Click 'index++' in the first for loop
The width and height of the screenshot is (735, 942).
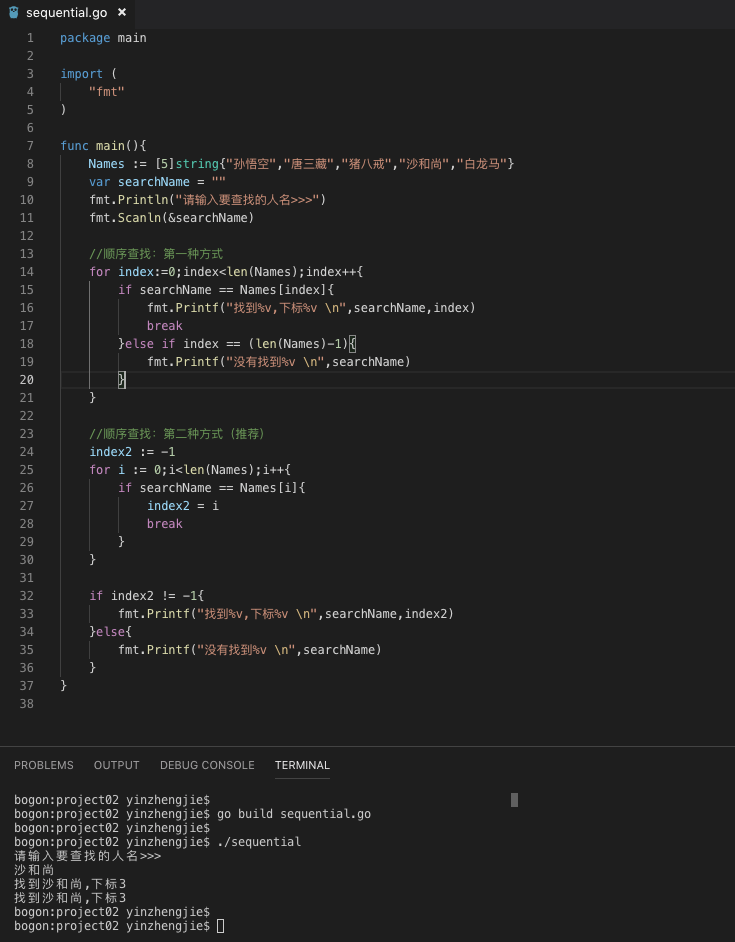[x=331, y=272]
